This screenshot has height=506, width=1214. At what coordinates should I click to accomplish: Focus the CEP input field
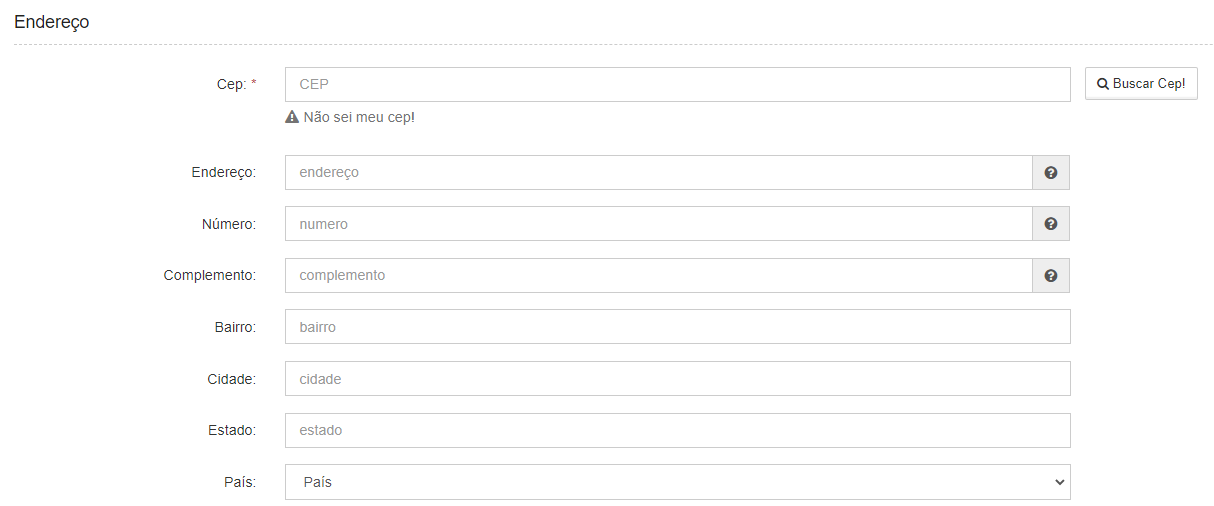click(677, 84)
